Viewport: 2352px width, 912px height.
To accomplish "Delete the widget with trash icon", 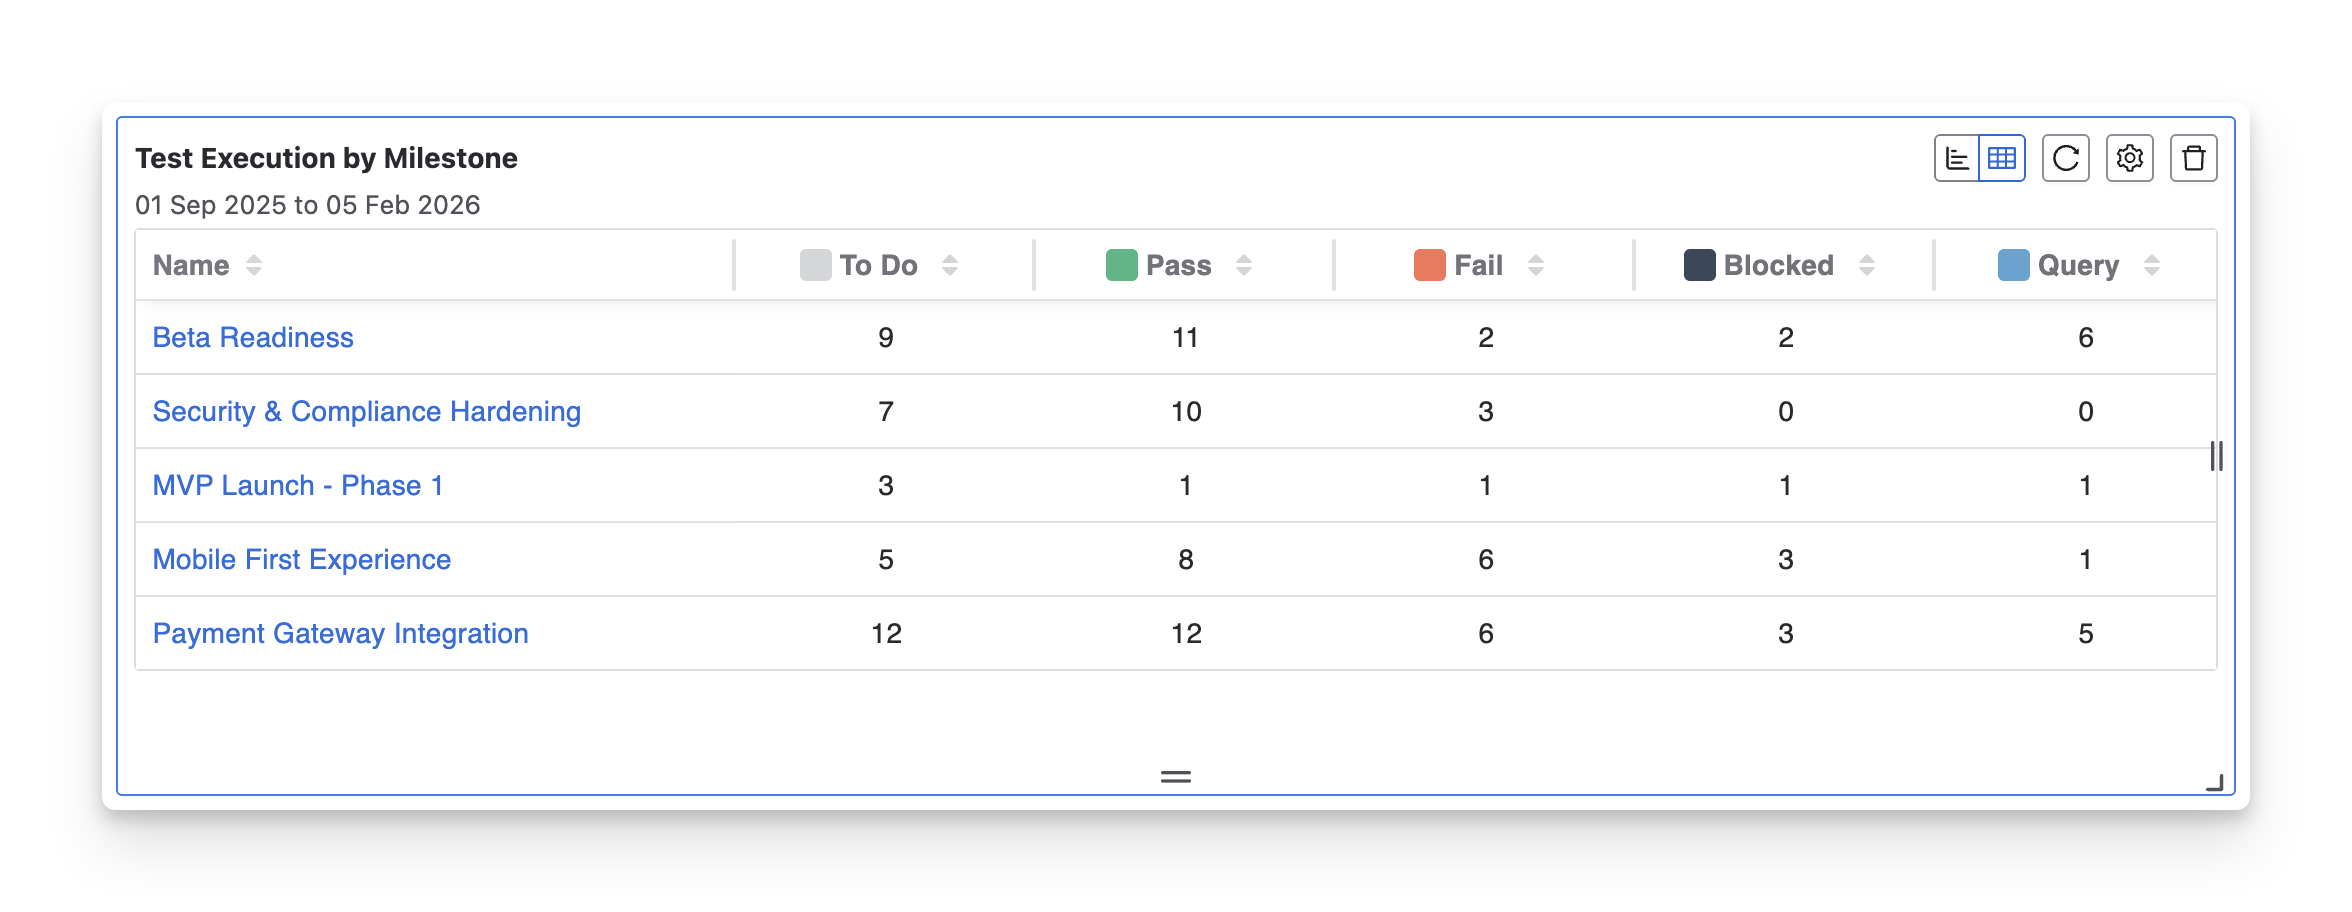I will point(2194,159).
